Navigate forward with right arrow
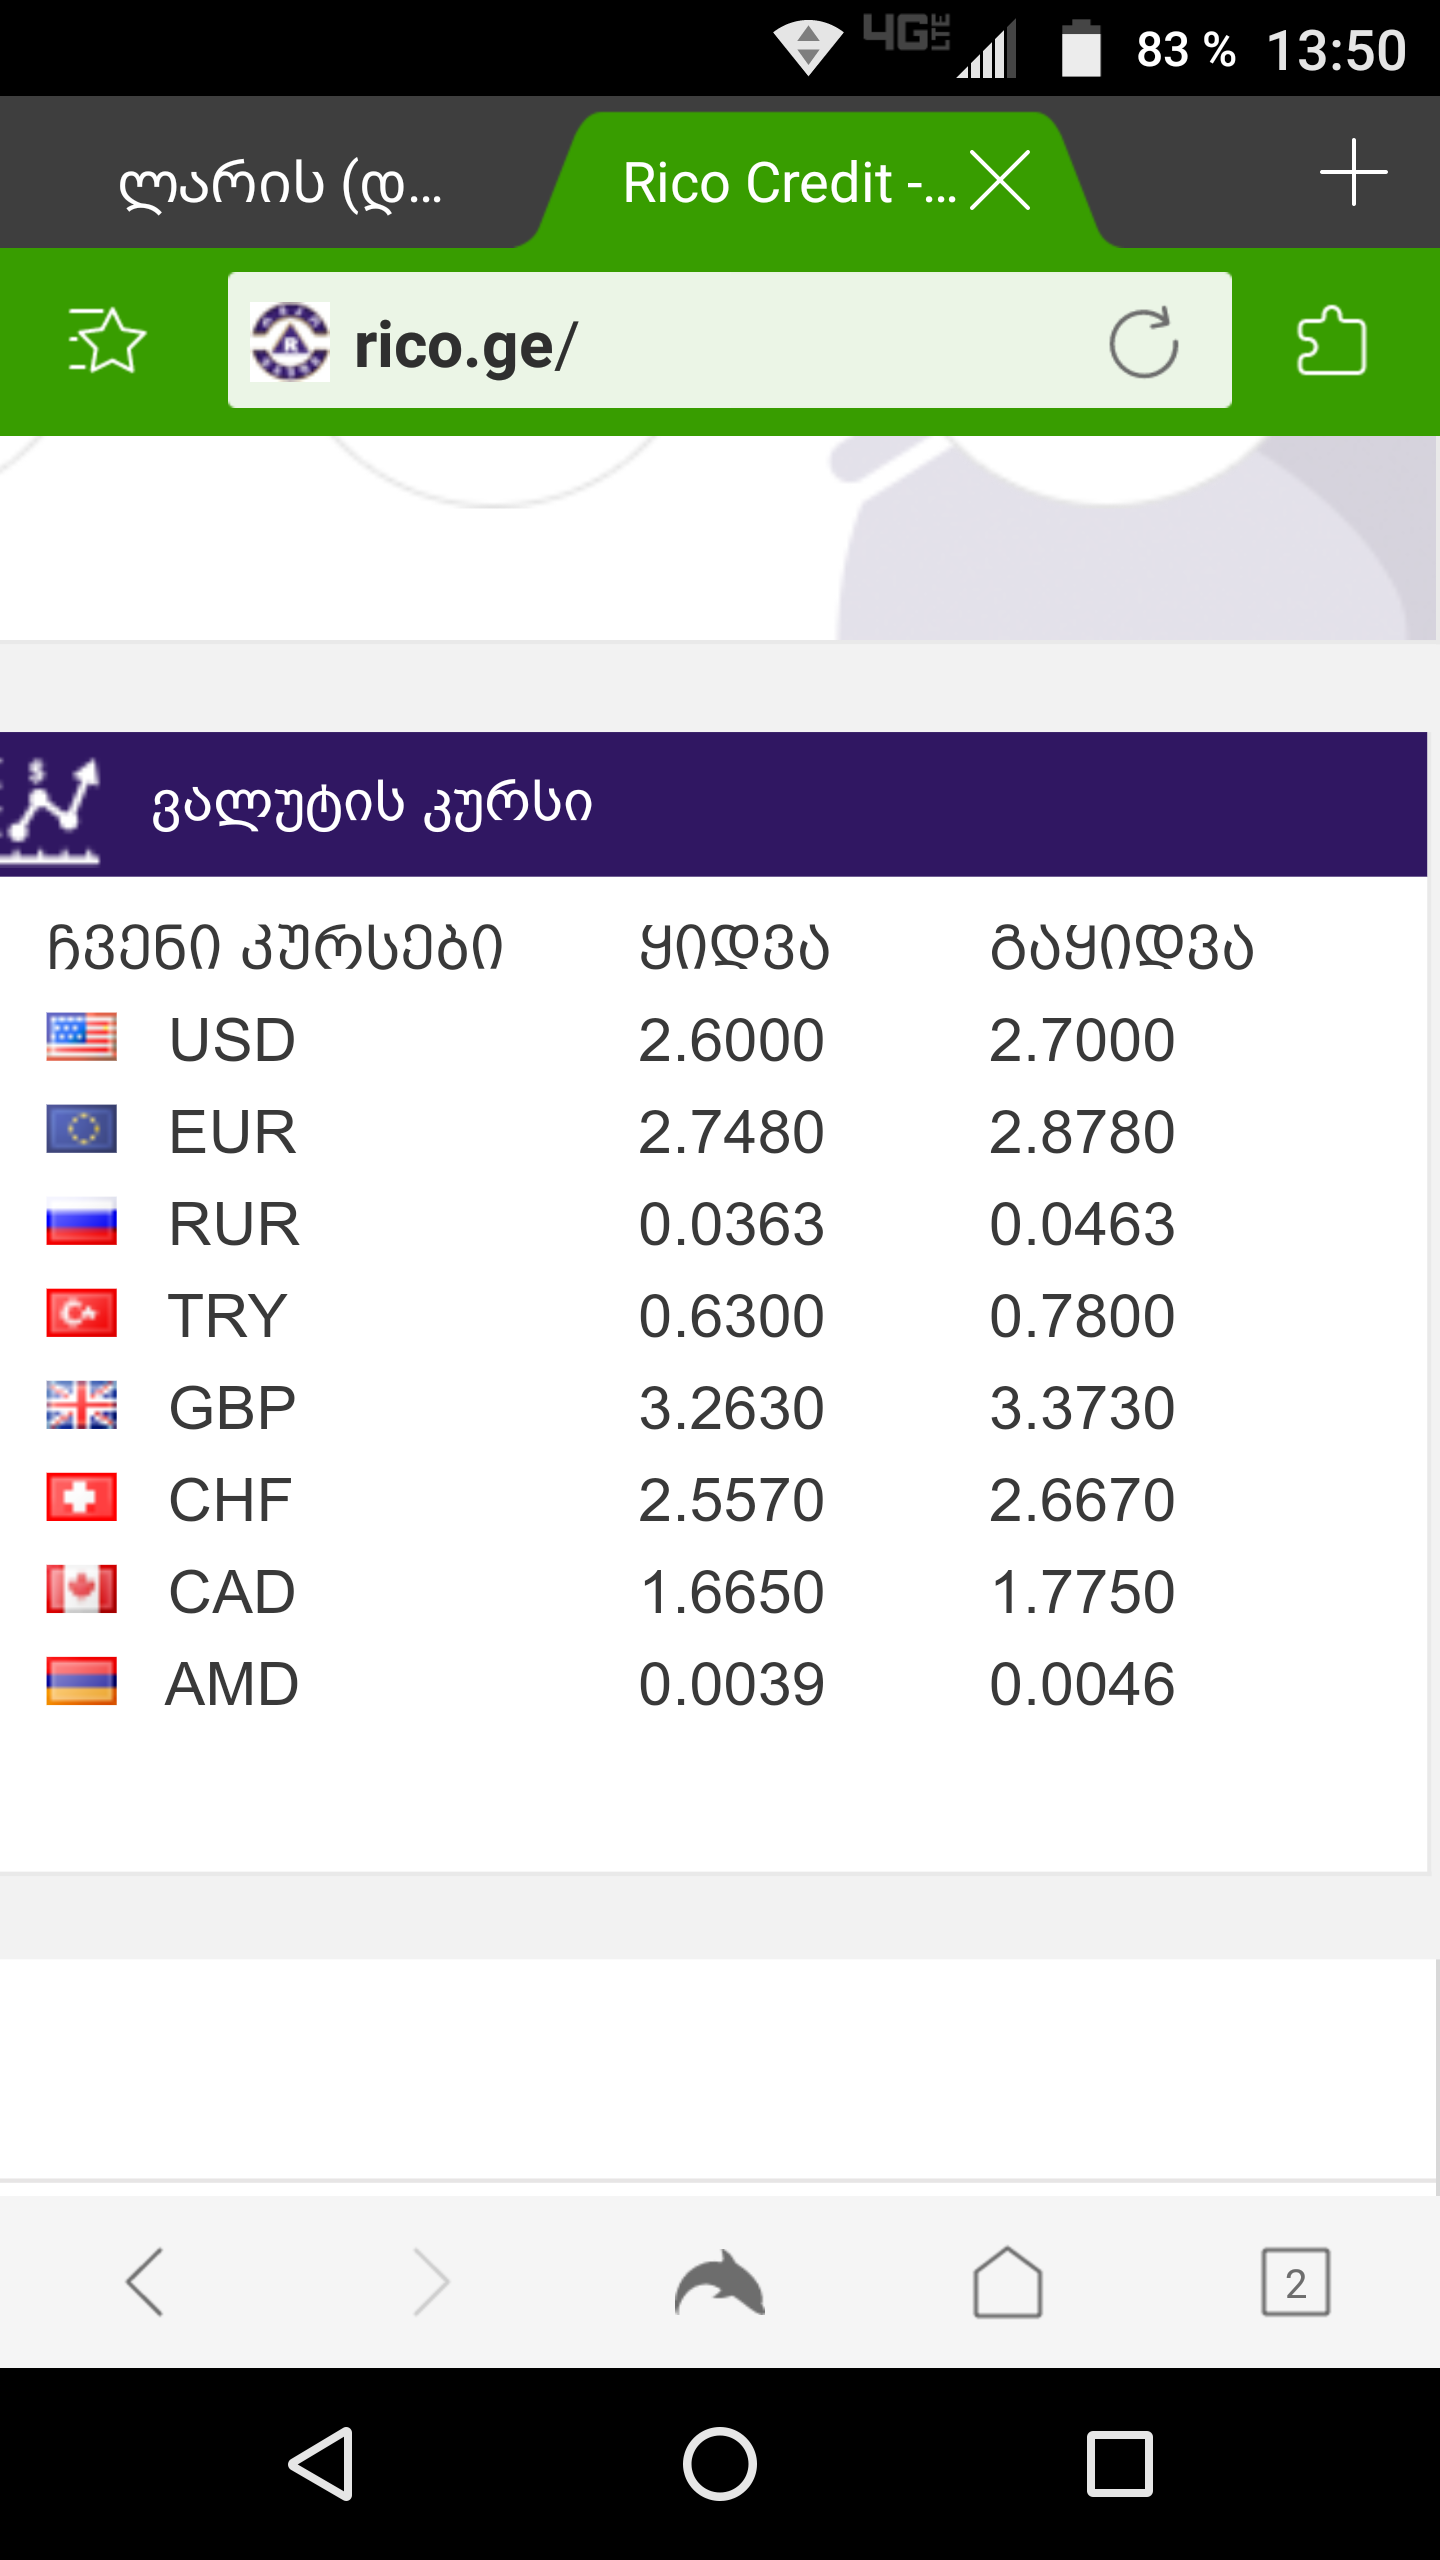 [431, 2283]
